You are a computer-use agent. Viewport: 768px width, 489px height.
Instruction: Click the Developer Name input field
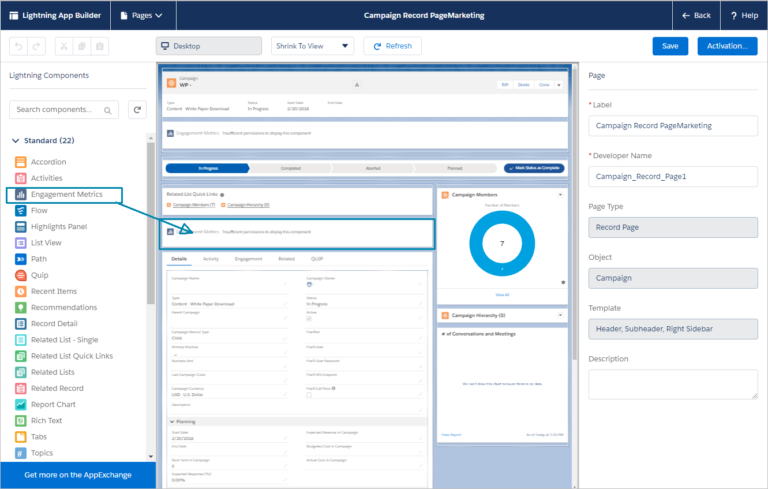(673, 176)
